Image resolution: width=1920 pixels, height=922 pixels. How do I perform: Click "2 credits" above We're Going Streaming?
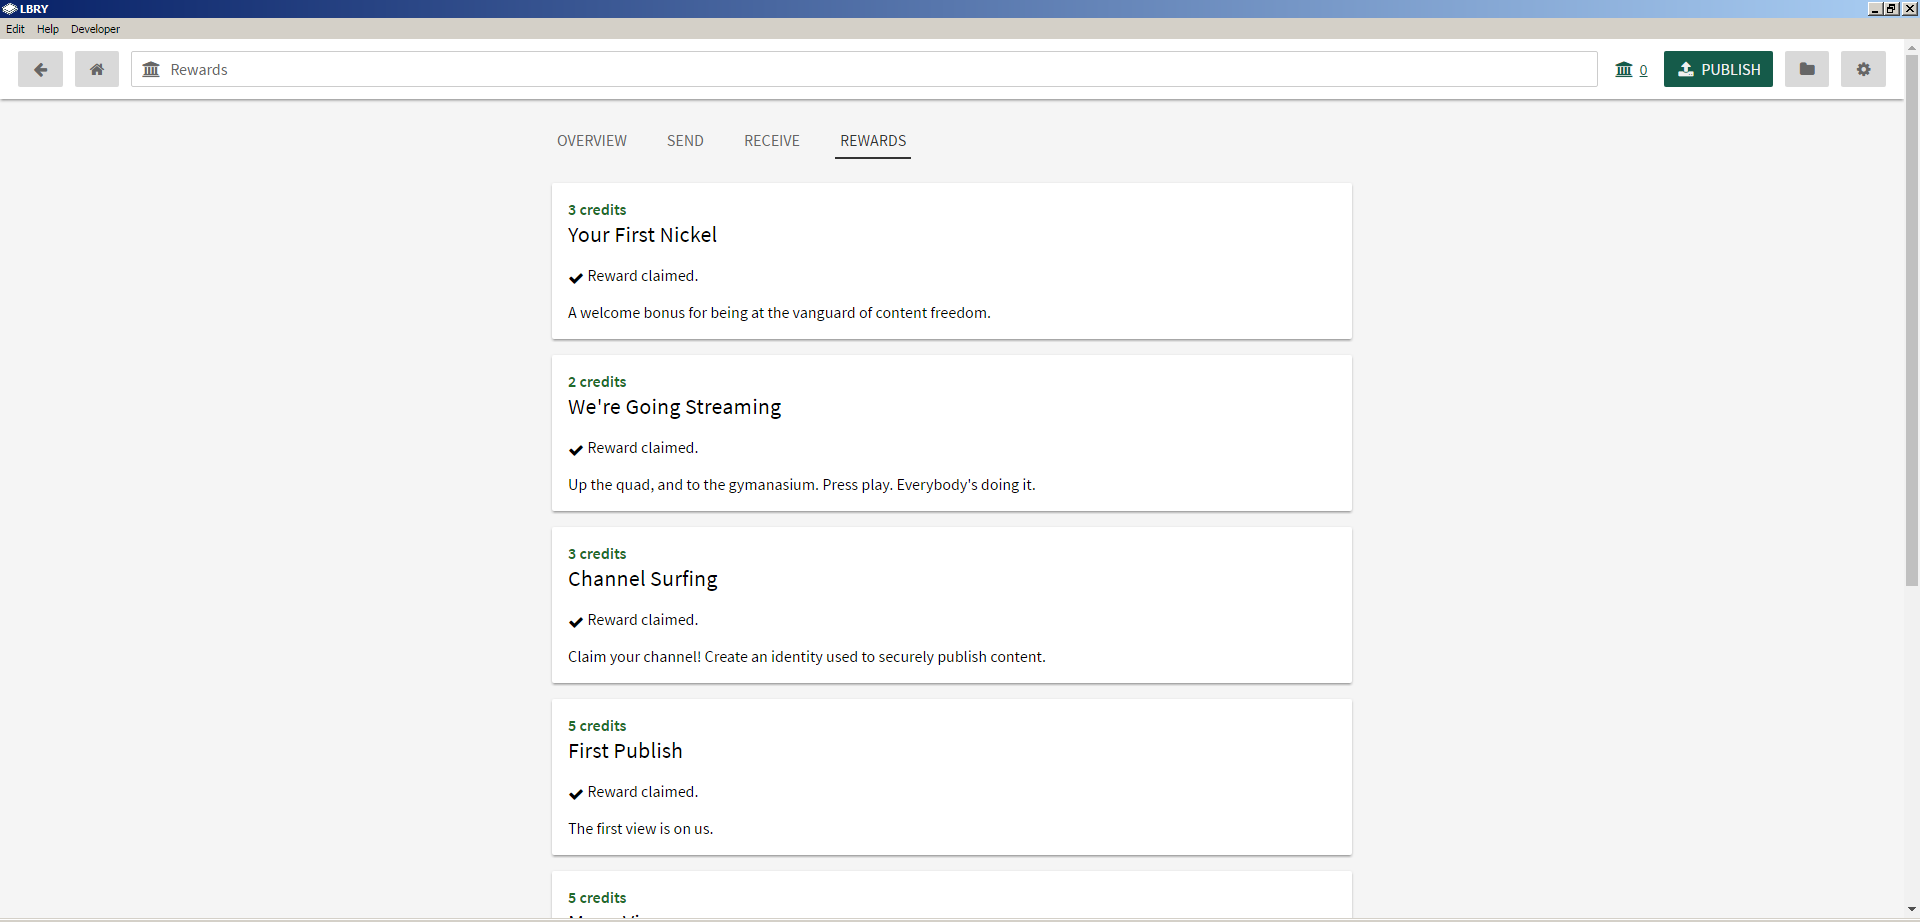click(597, 382)
